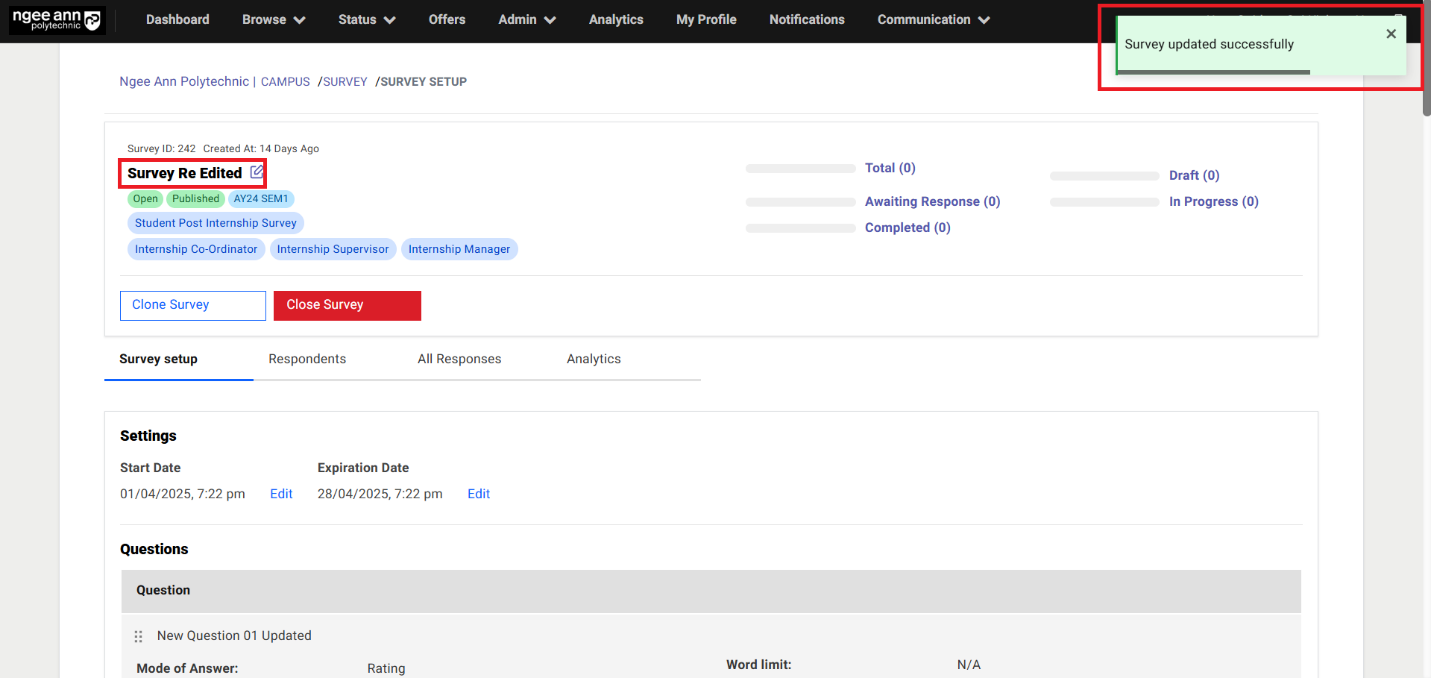Click the Internship Supervisor tag
Viewport: 1431px width, 678px height.
coord(333,249)
